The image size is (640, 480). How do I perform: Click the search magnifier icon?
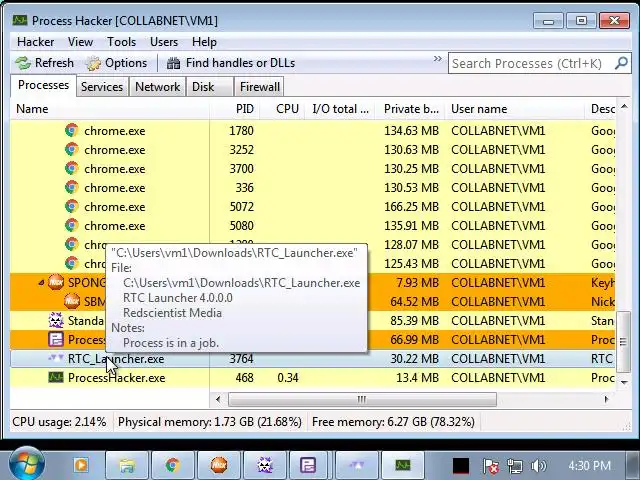621,63
